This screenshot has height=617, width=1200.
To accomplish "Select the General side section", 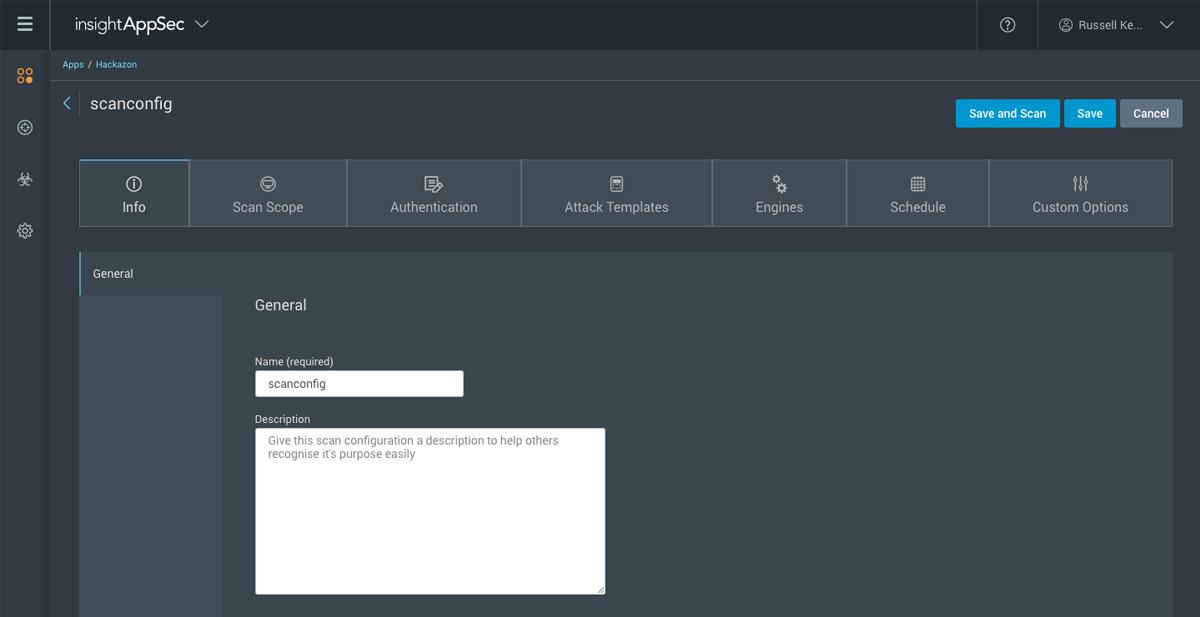I will [x=151, y=273].
